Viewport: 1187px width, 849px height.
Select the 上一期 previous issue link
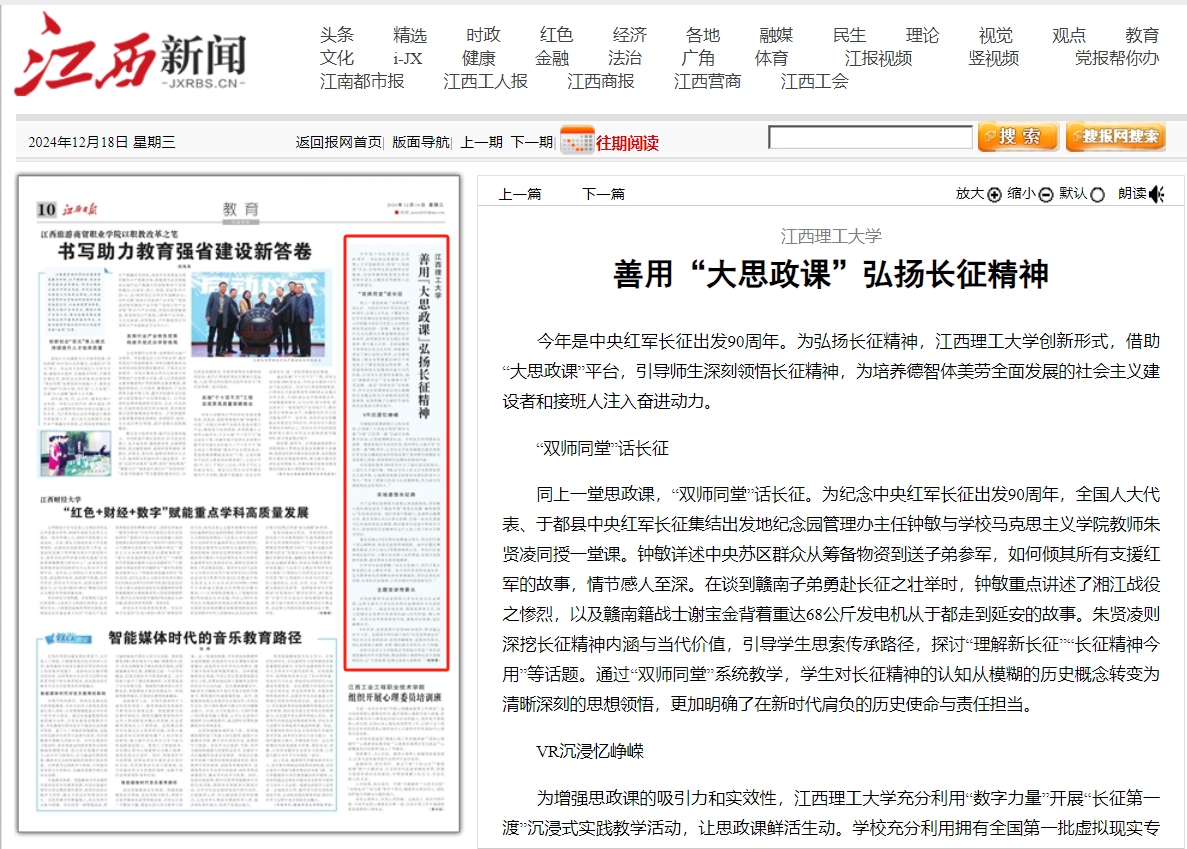pyautogui.click(x=481, y=142)
